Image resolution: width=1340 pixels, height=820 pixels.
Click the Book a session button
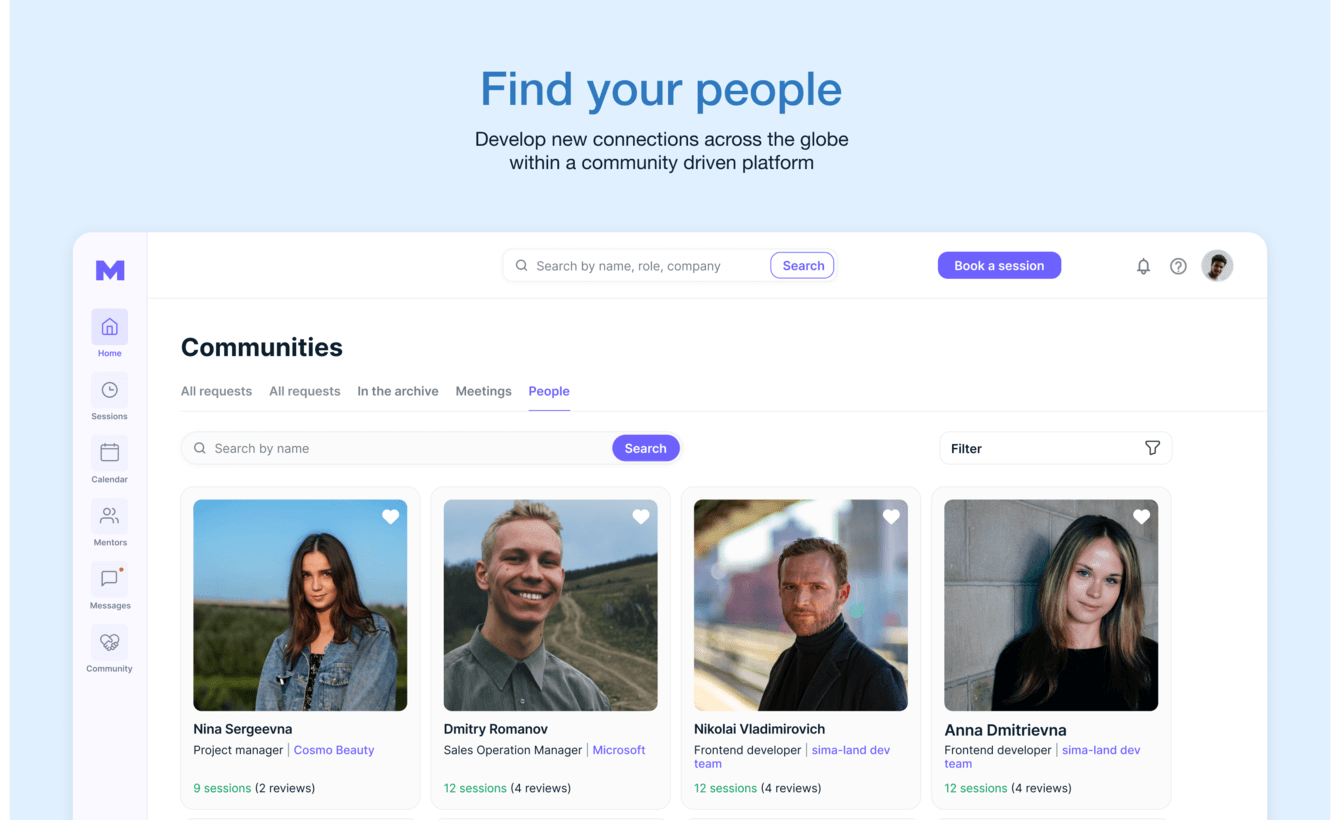click(x=999, y=265)
